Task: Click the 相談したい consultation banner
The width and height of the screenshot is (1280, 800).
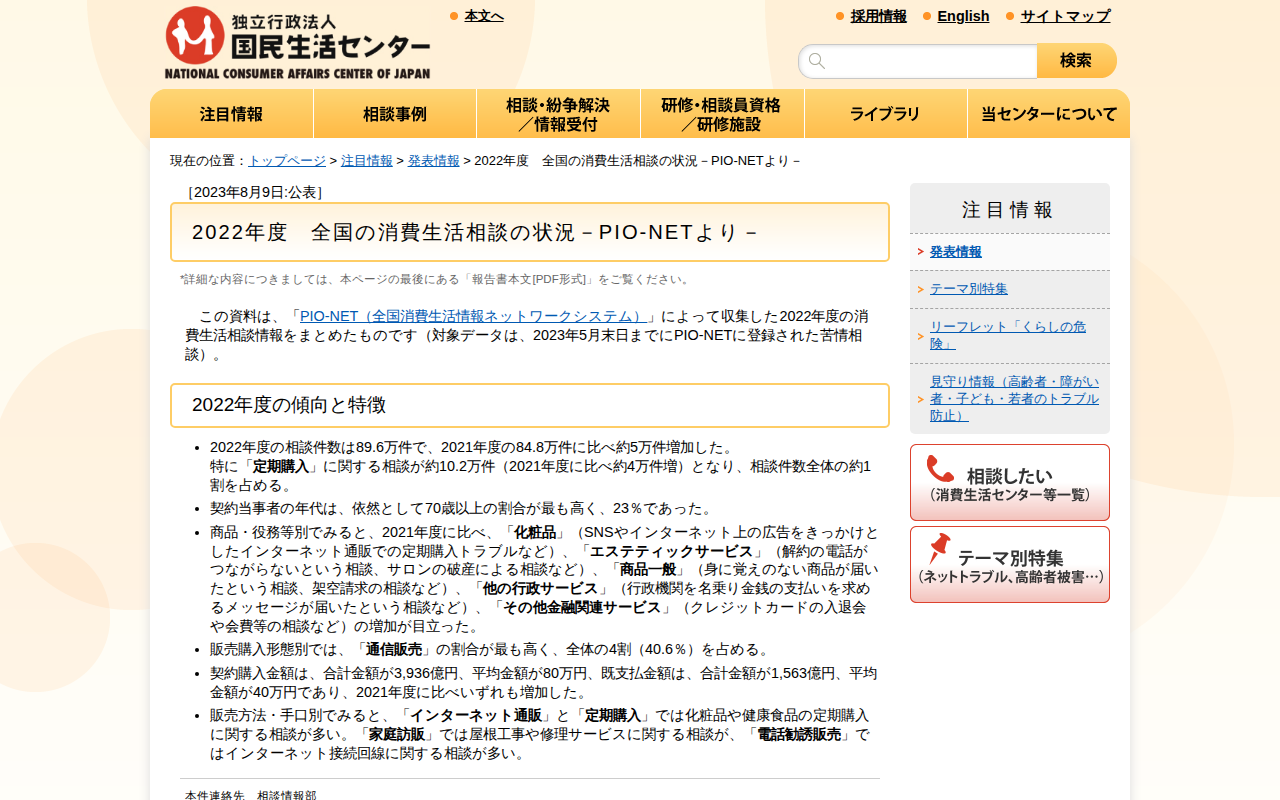Action: point(1010,482)
